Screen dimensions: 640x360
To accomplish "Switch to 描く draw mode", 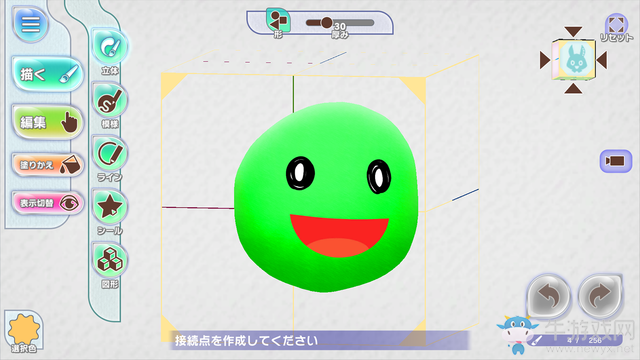I will 48,74.
